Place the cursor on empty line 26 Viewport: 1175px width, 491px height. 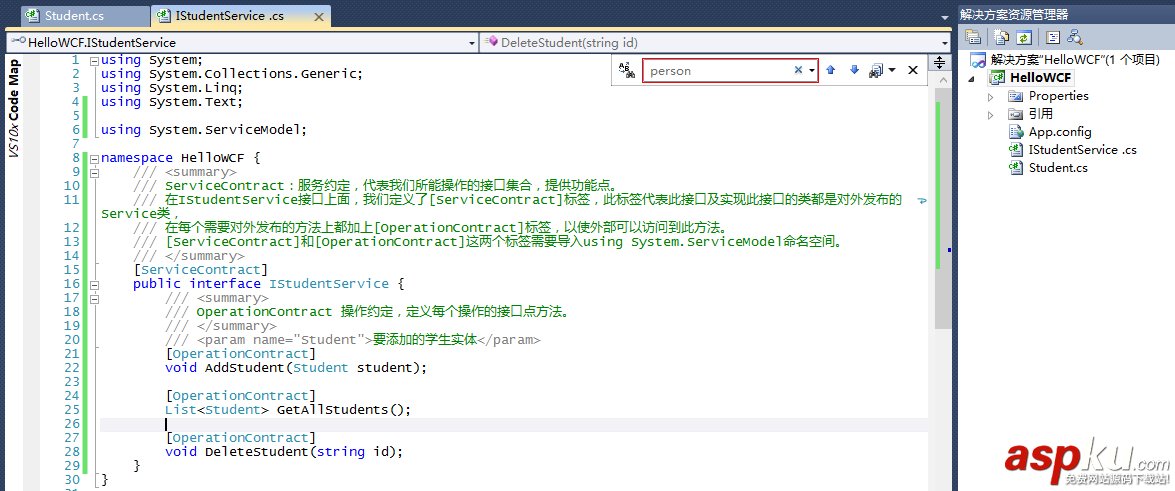513,424
